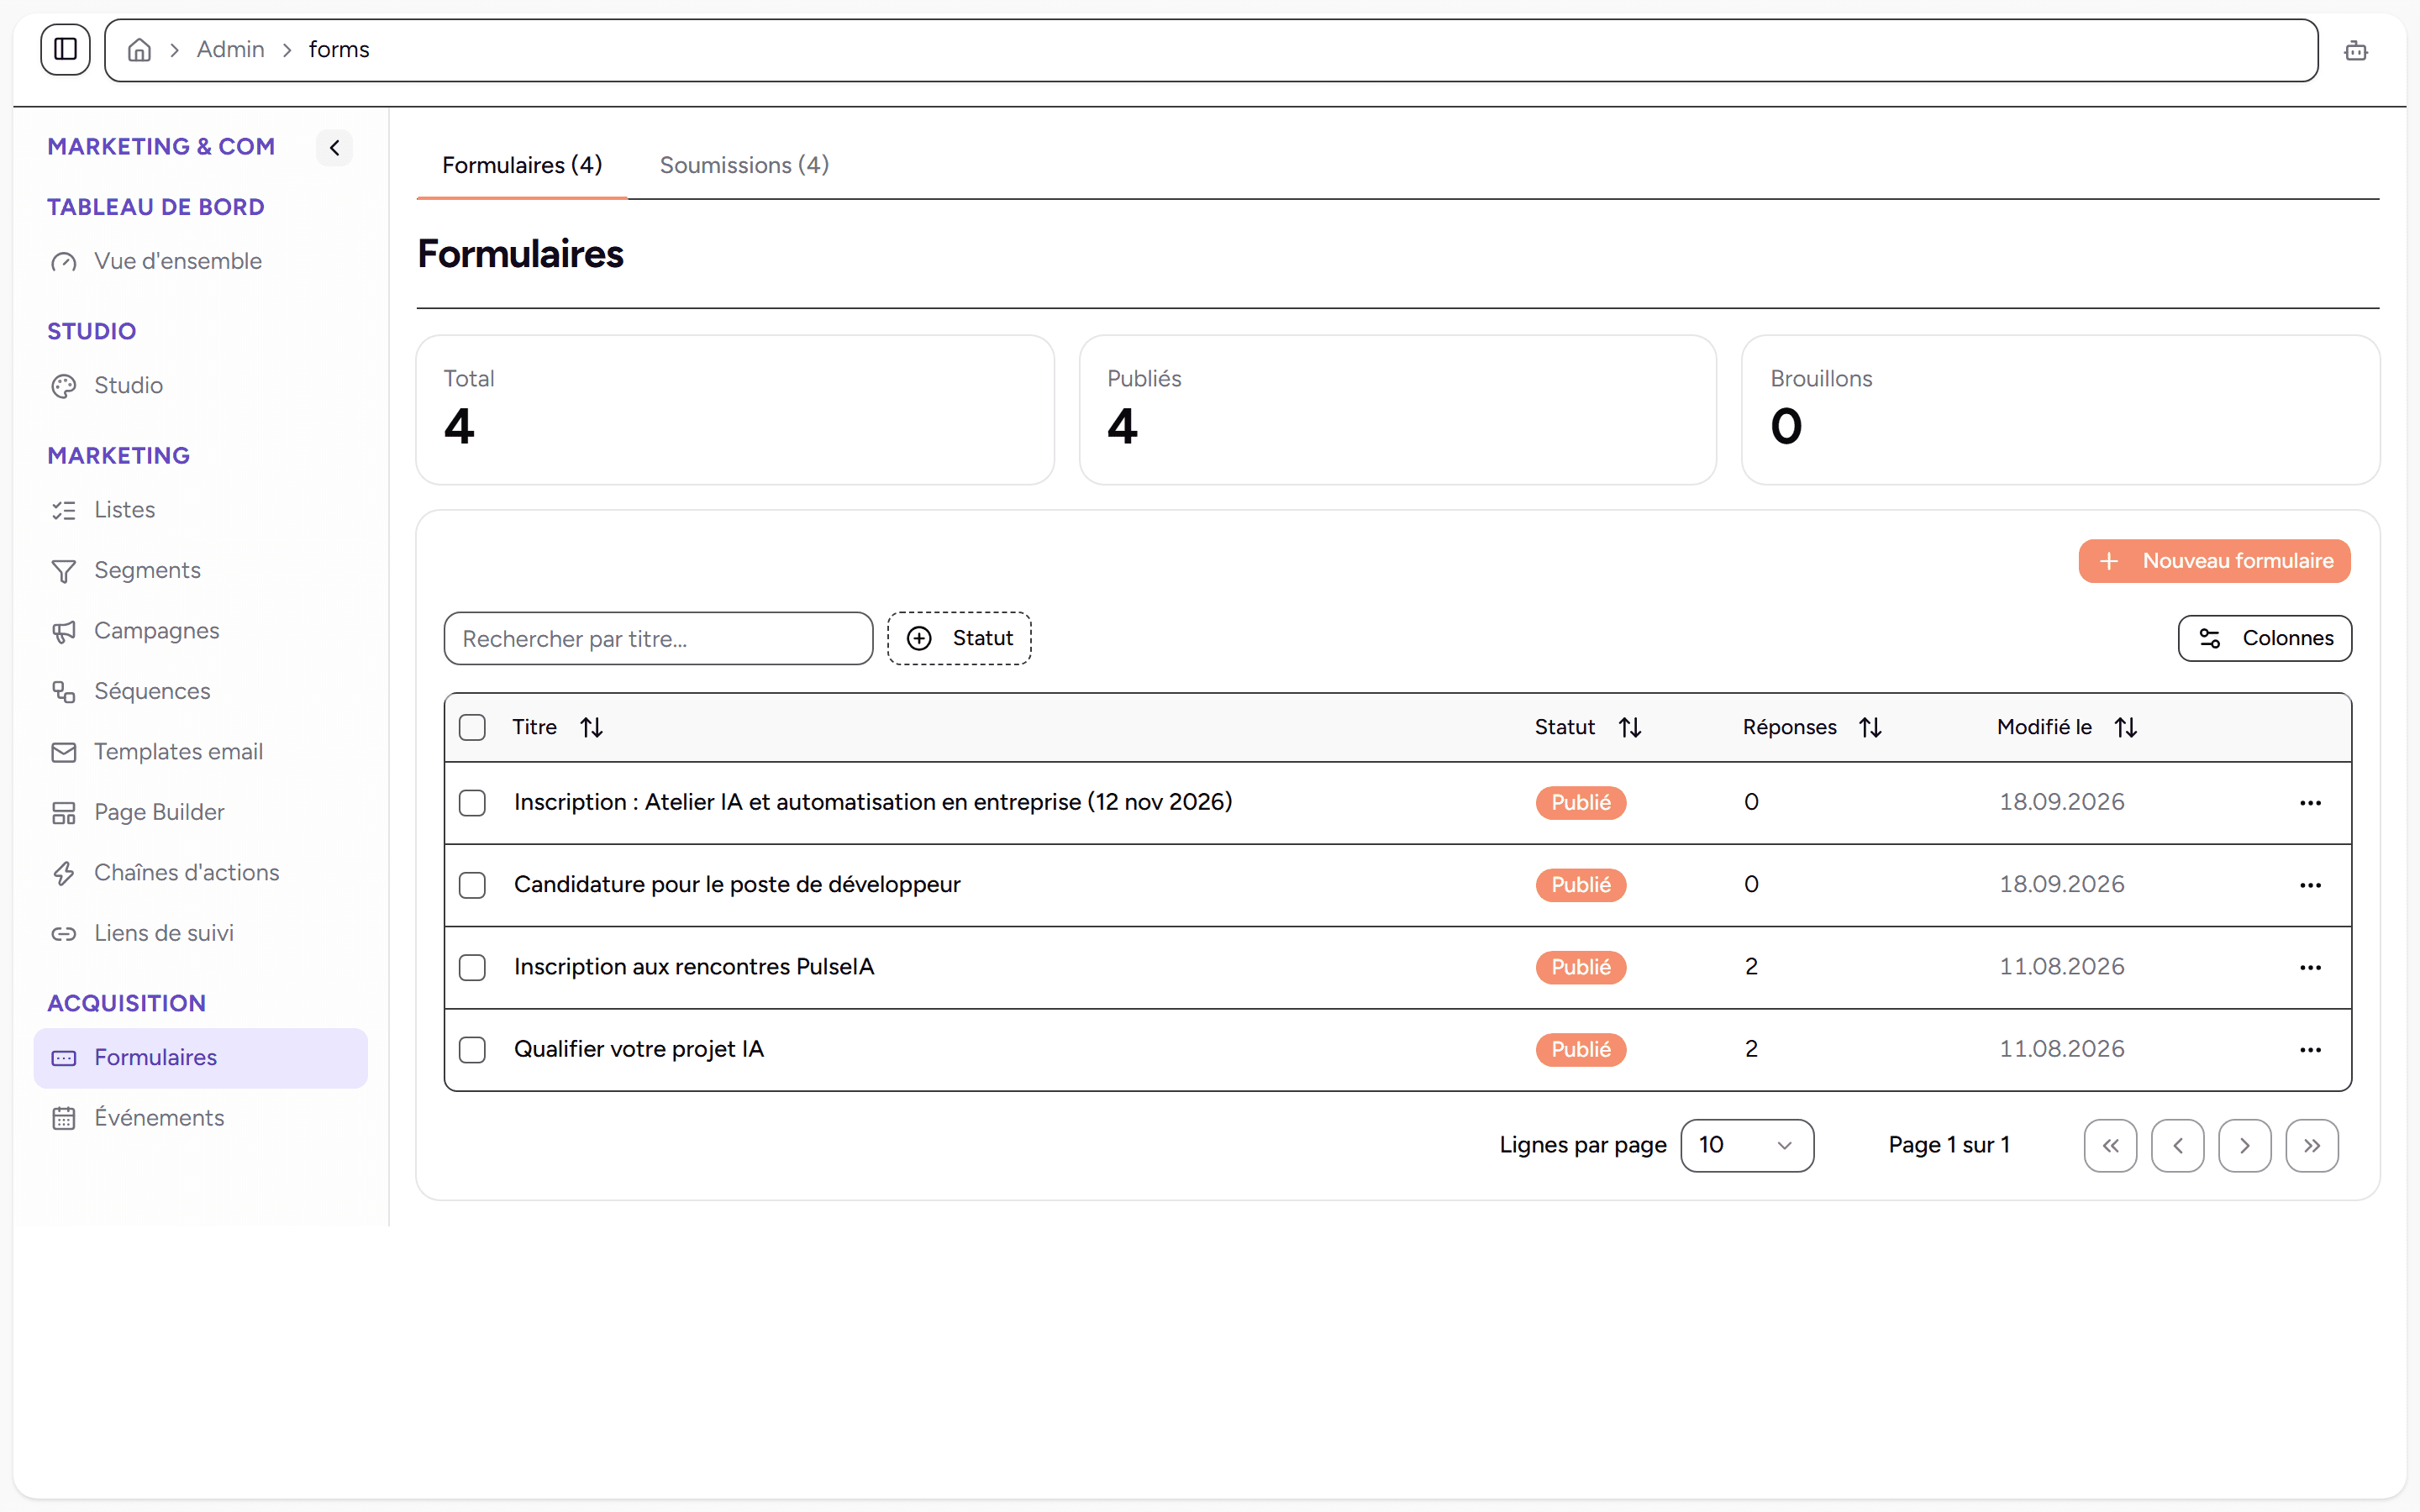This screenshot has height=1512, width=2420.
Task: Toggle the sidebar panel icon
Action: (x=65, y=49)
